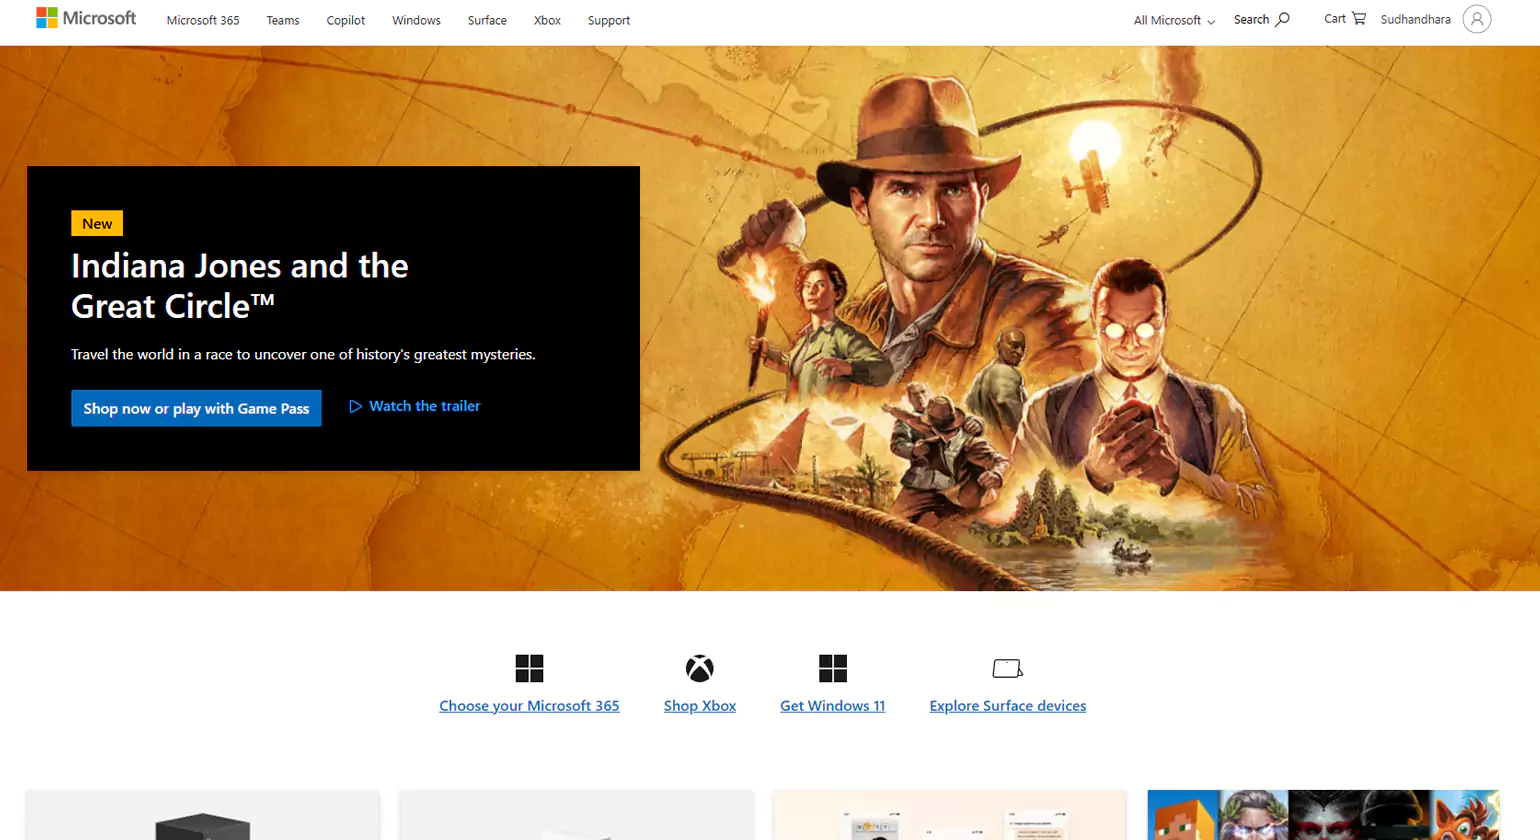Screen dimensions: 1540x840
Task: Click the Xbox sphere icon
Action: [x=699, y=668]
